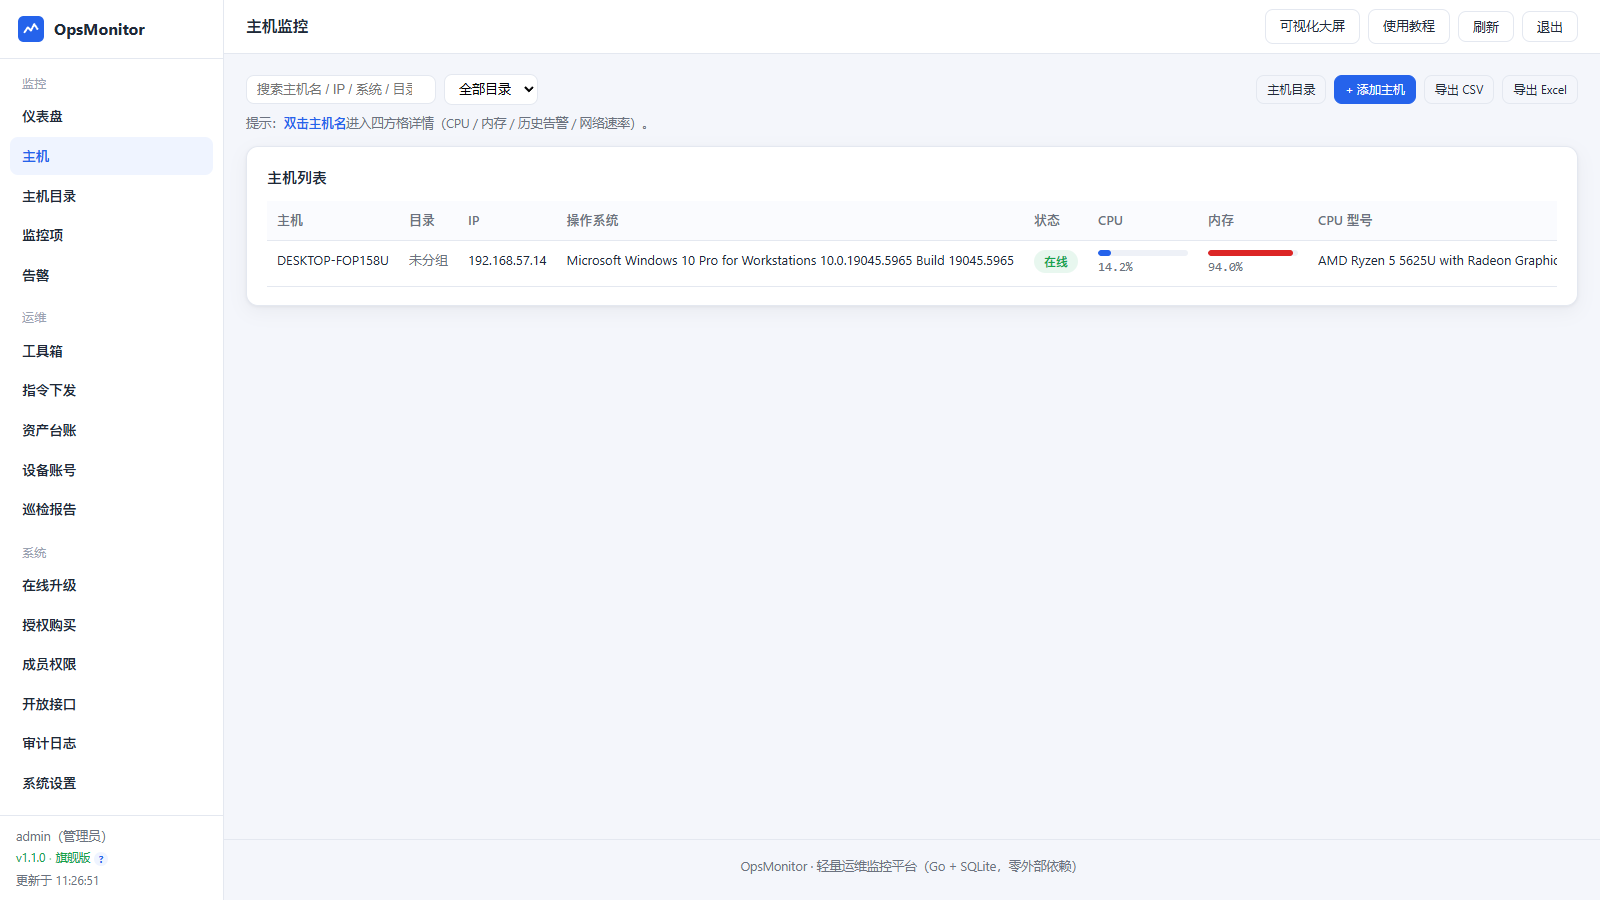Export hosts with 导出 CSV

coord(1459,89)
